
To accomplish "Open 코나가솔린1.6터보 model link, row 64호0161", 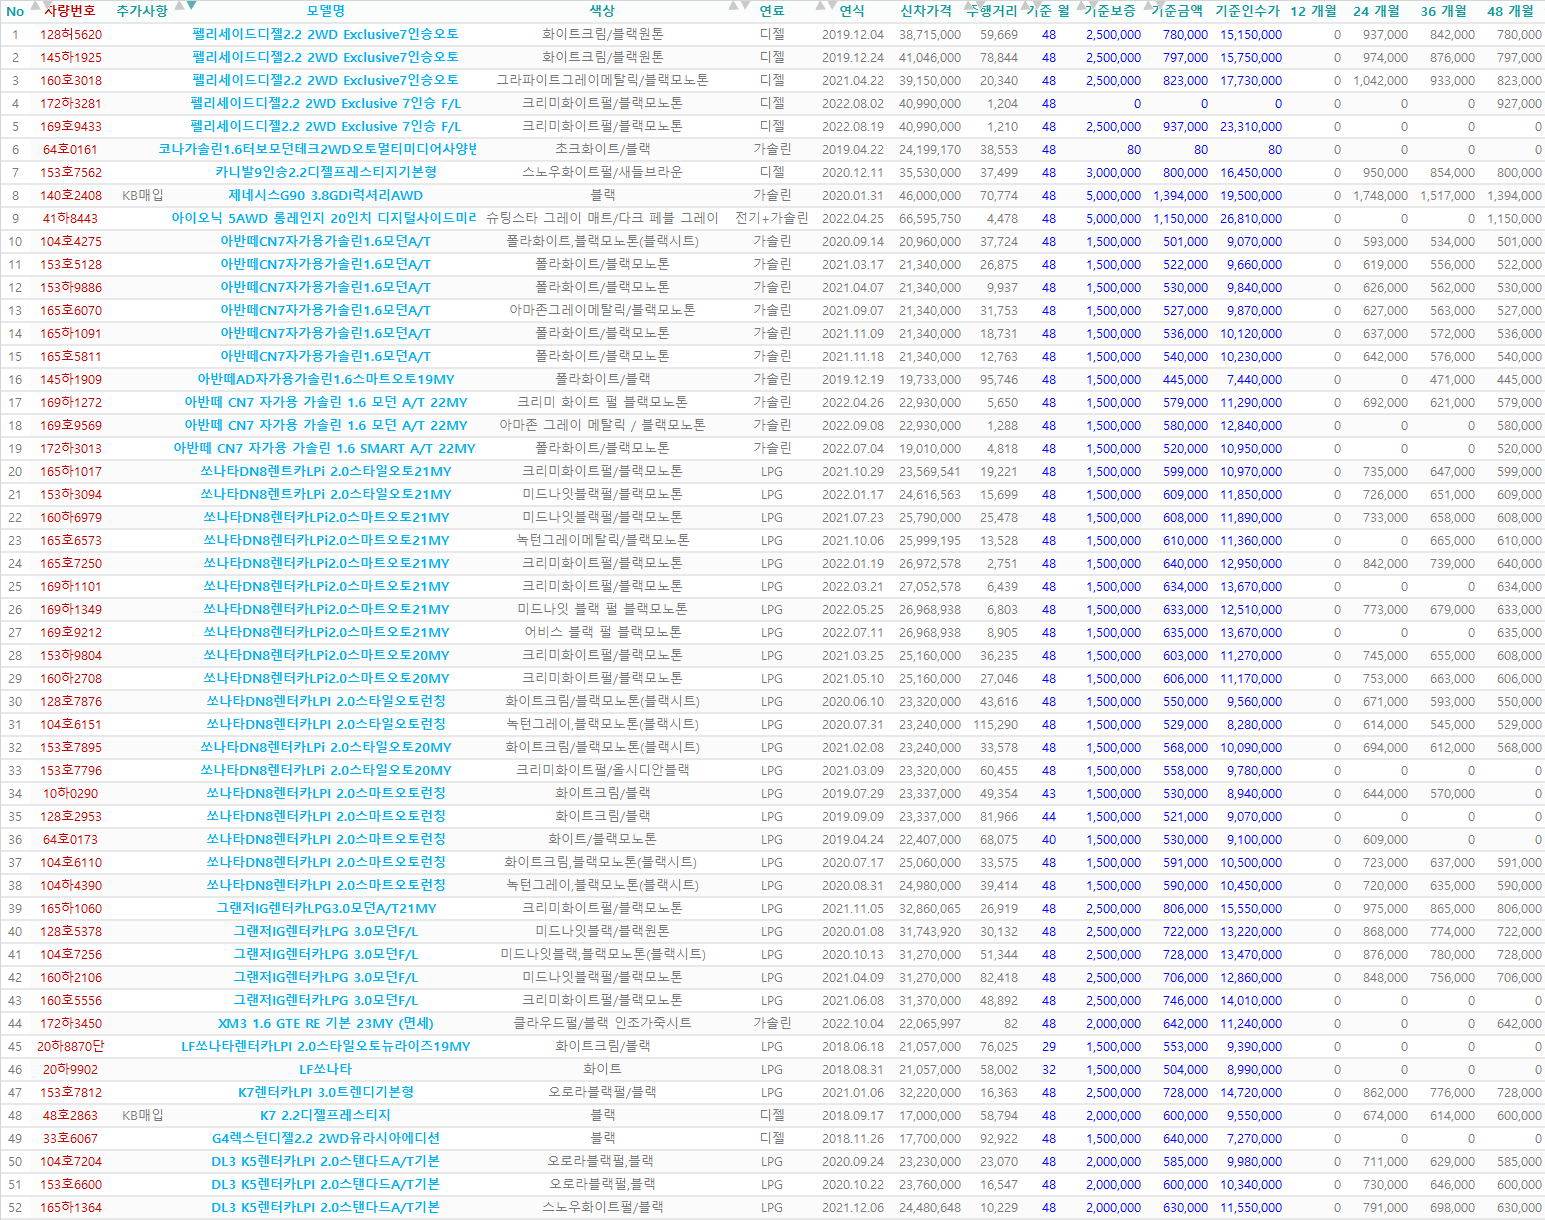I will coord(317,149).
